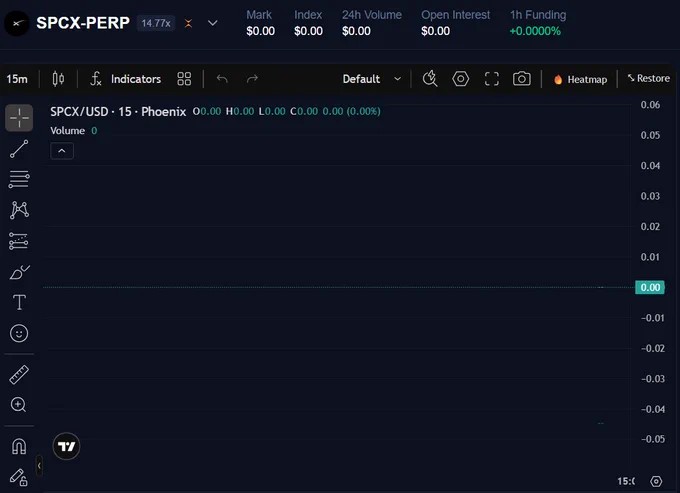Image resolution: width=680 pixels, height=493 pixels.
Task: Select the crosshair cursor tool
Action: (19, 118)
